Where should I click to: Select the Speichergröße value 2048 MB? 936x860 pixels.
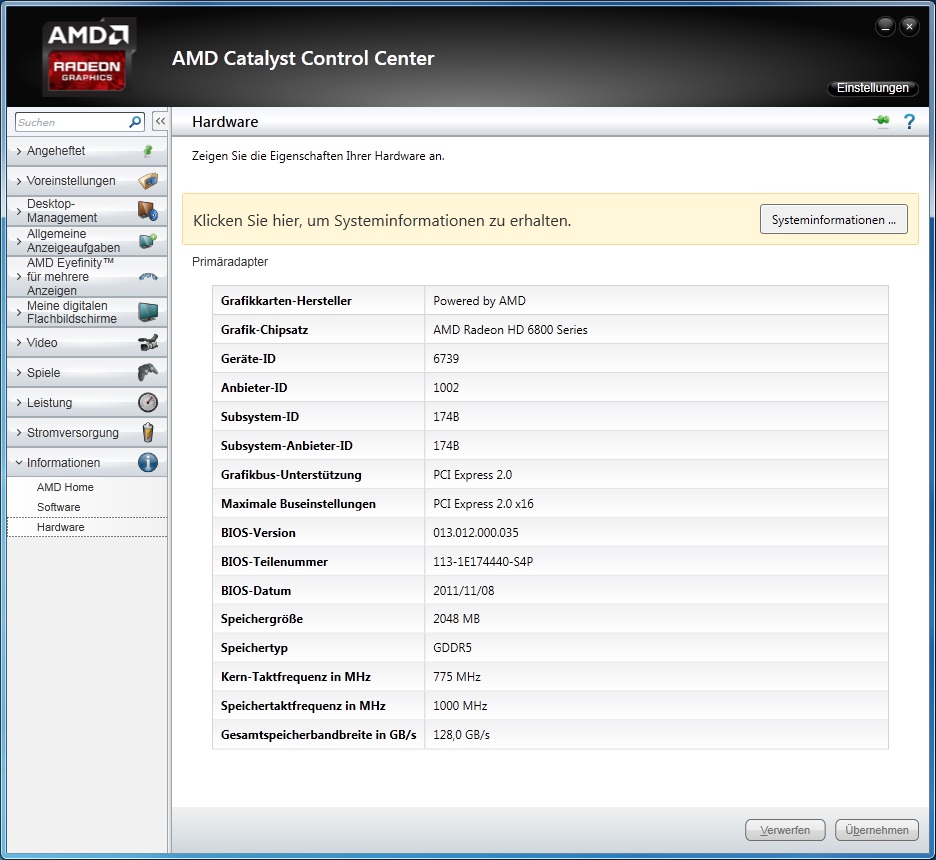click(456, 619)
